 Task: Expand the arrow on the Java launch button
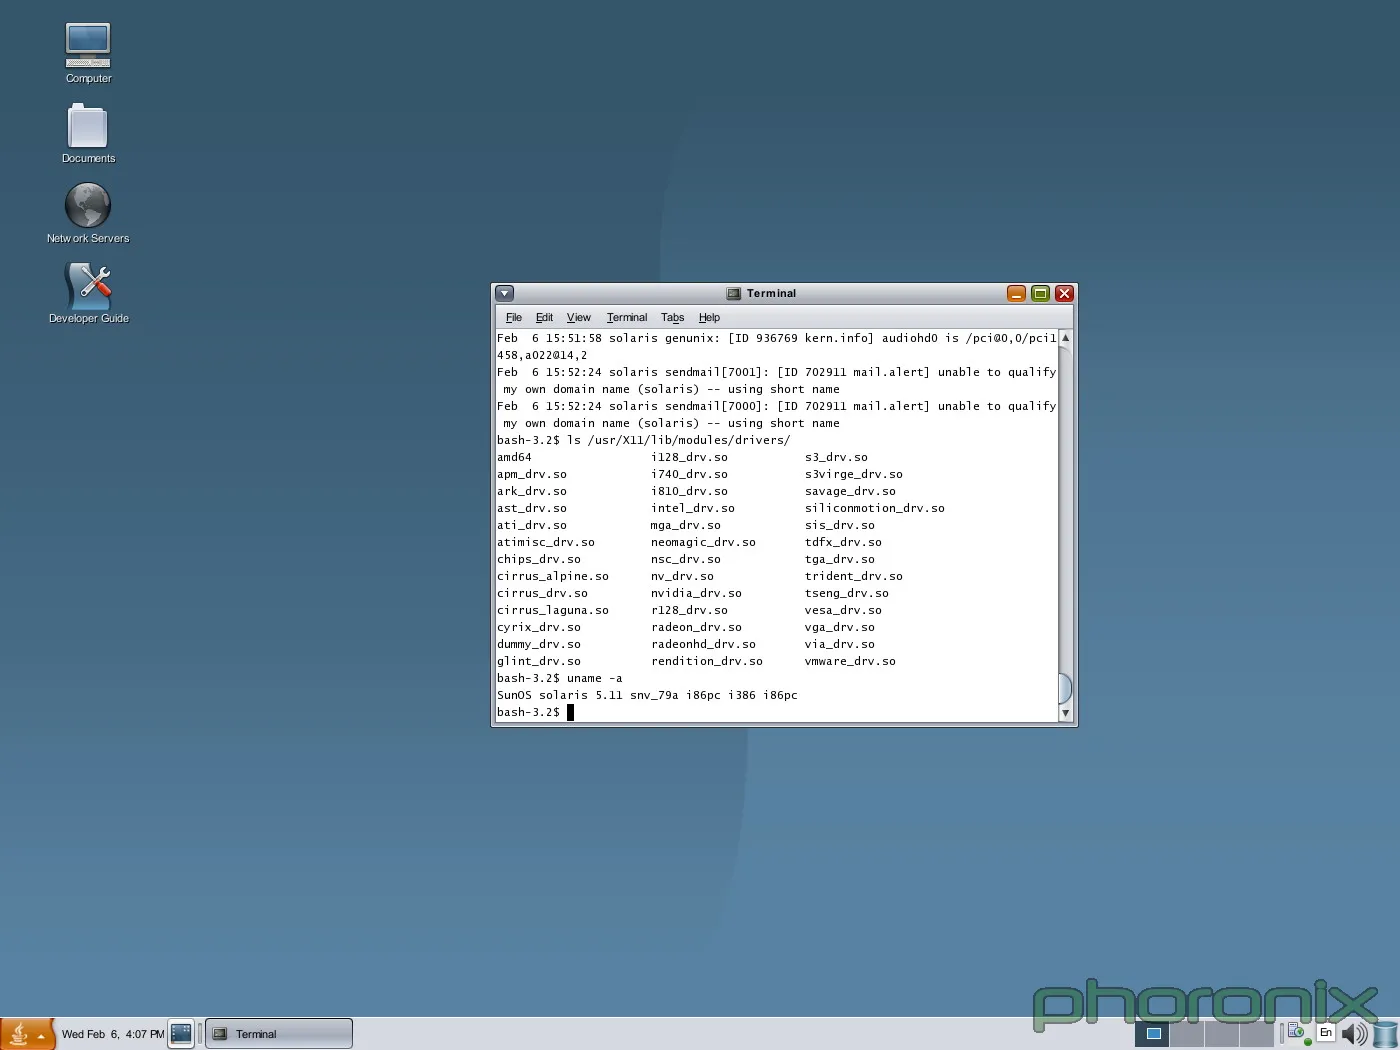tap(42, 1035)
